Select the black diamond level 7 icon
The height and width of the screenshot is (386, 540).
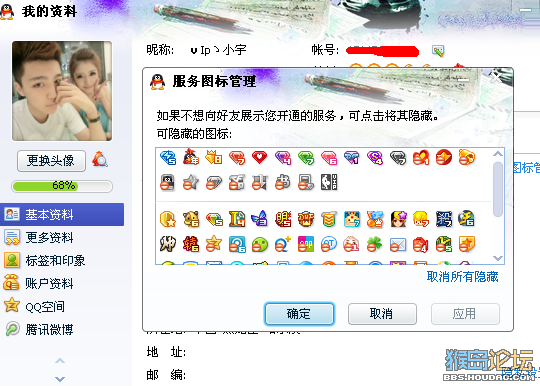coord(398,158)
